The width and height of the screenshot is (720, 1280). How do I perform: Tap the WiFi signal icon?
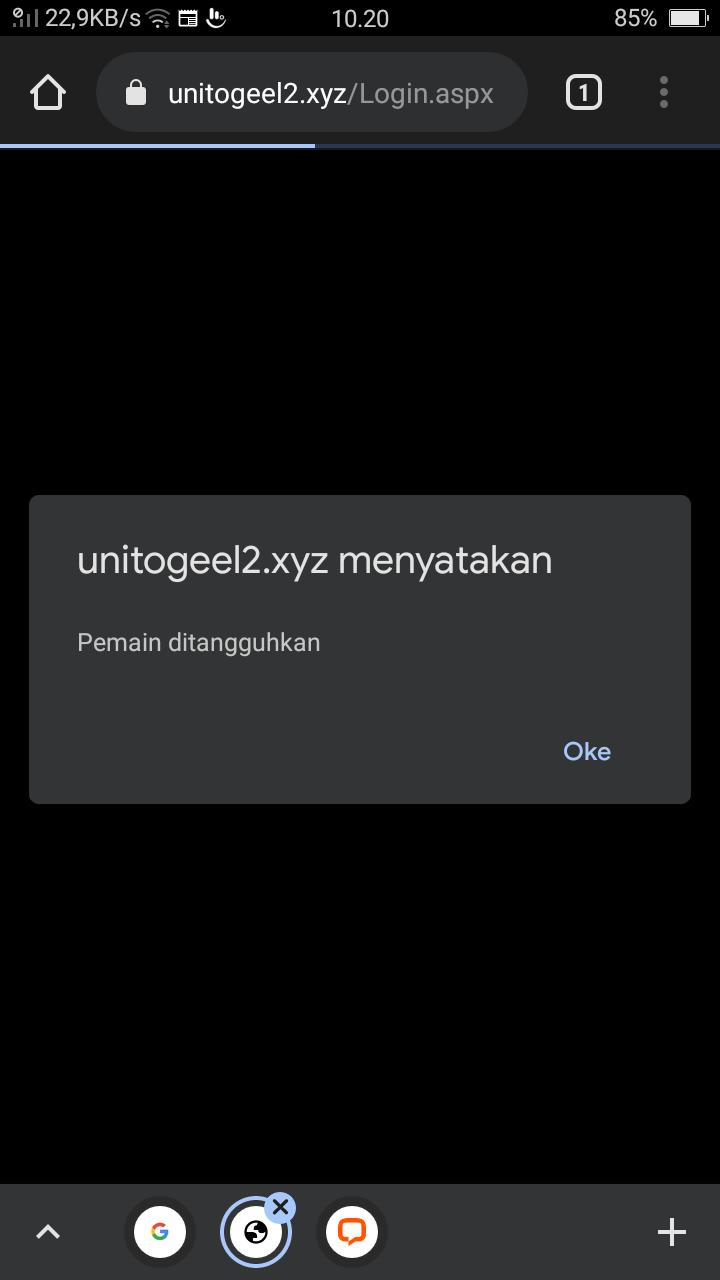pos(158,18)
